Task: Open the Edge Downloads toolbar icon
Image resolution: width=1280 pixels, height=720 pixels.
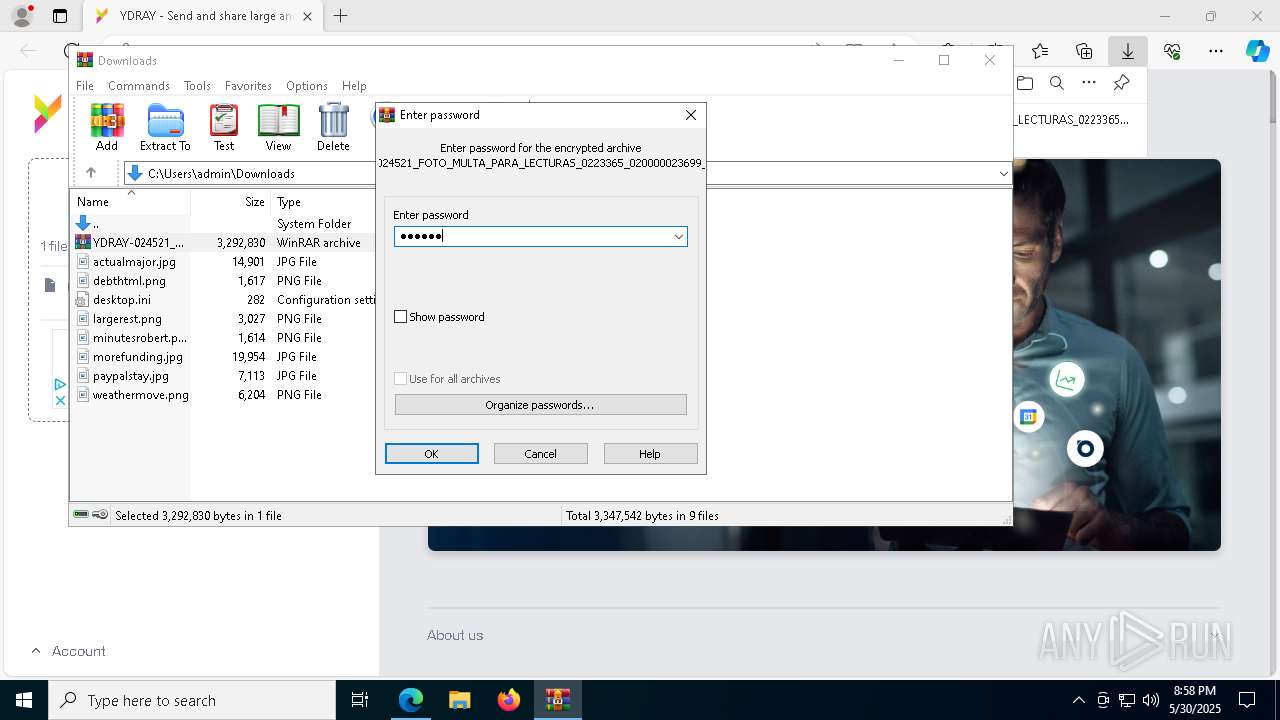Action: coord(1127,51)
